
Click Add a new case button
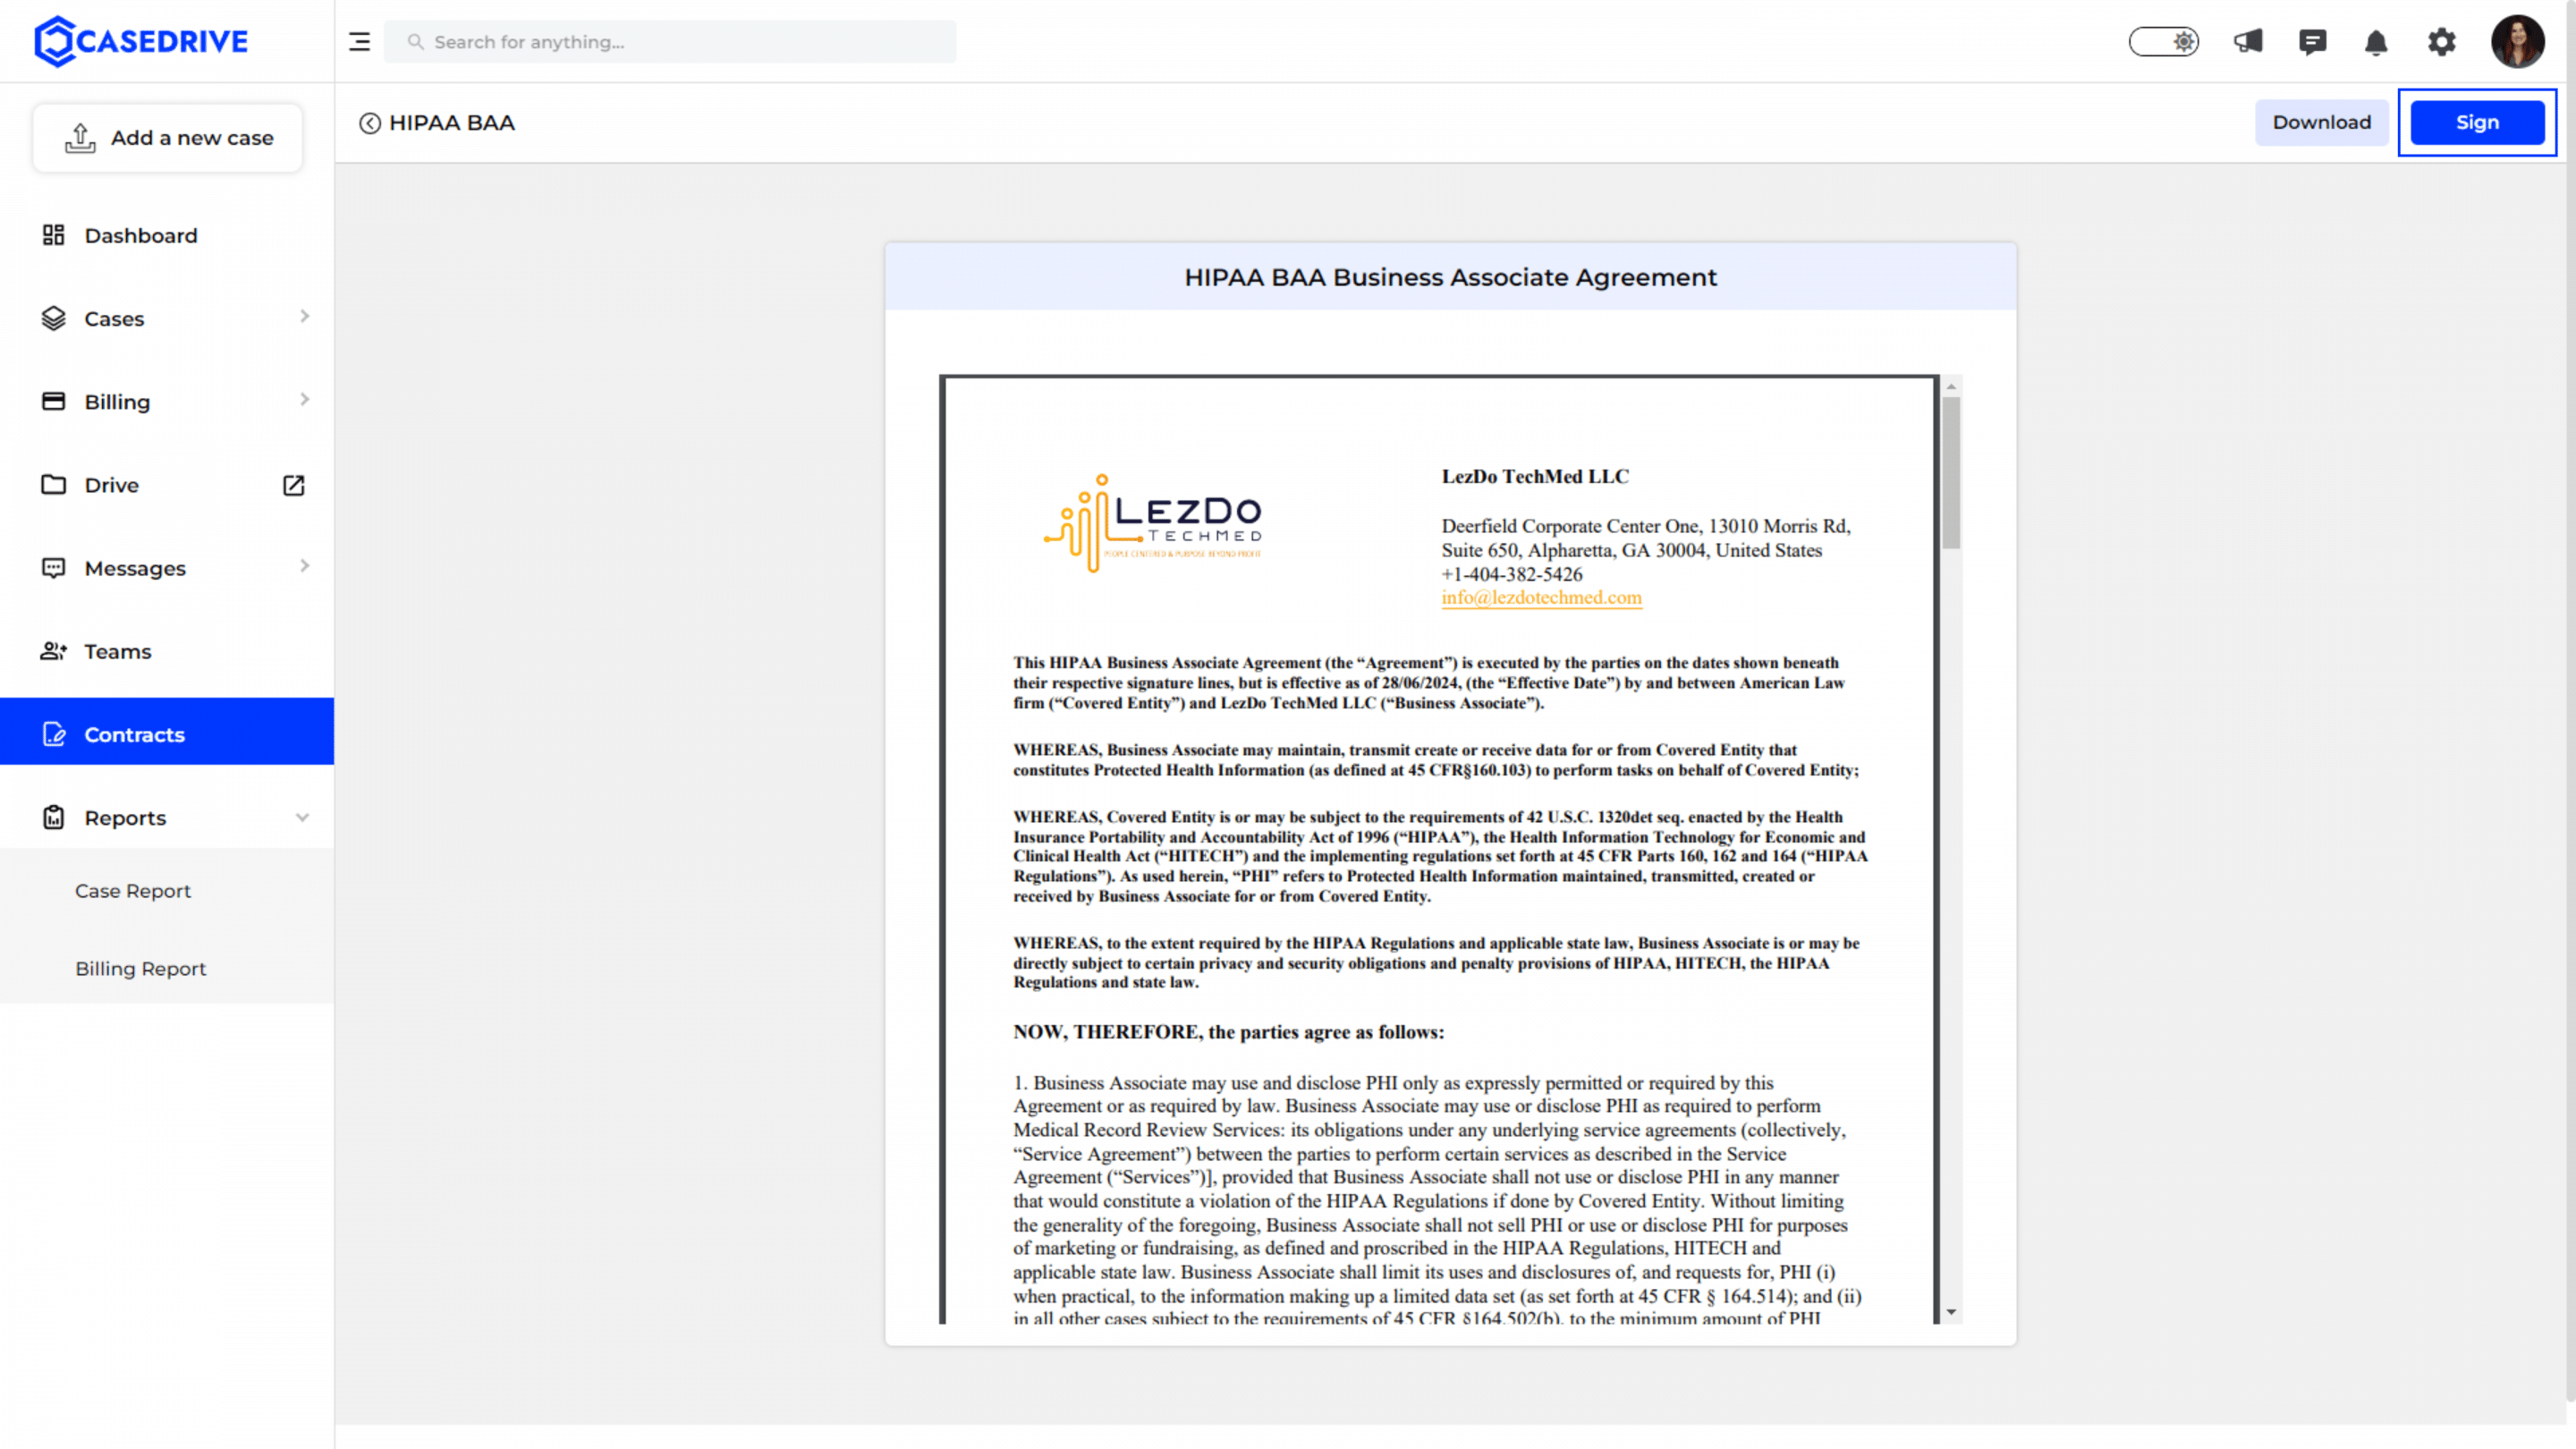[167, 138]
